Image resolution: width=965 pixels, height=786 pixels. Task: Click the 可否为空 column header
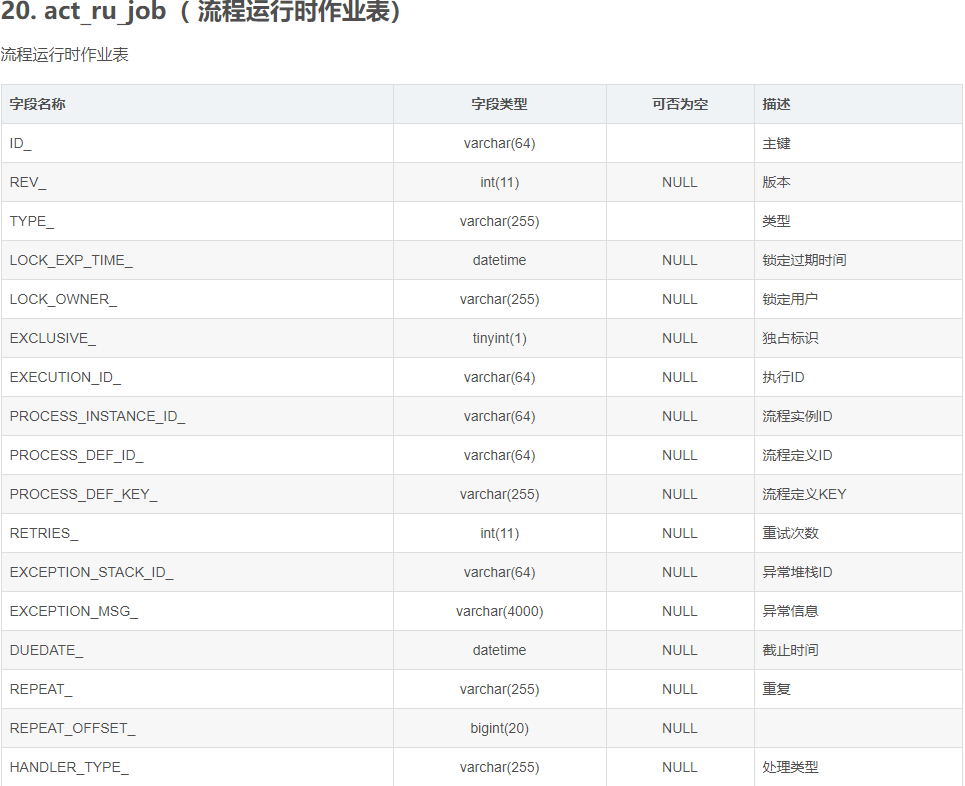click(x=680, y=104)
